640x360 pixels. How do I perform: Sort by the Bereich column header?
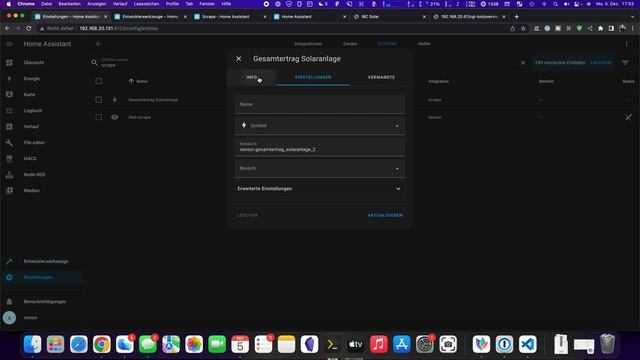pos(546,81)
